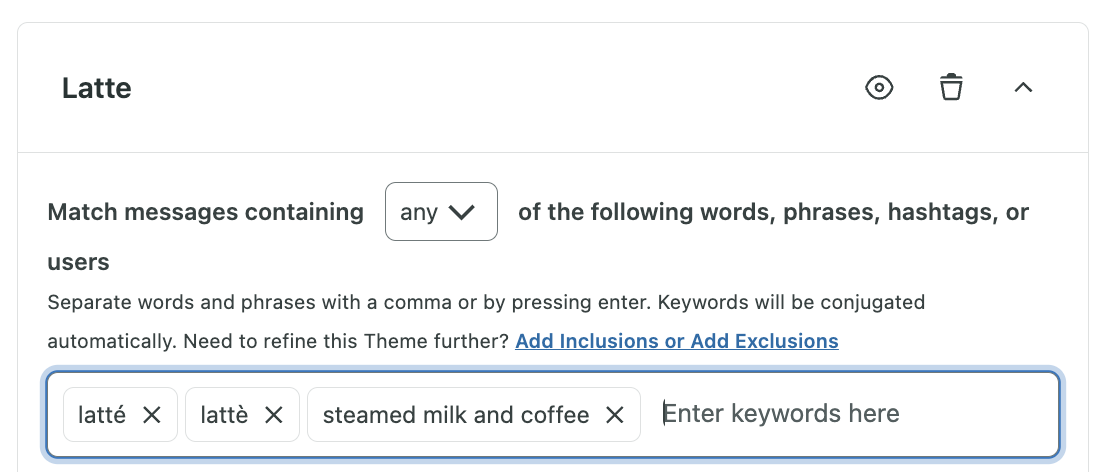1106x472 pixels.
Task: Remove "steamed milk and coffee" keyword X
Action: tap(615, 415)
